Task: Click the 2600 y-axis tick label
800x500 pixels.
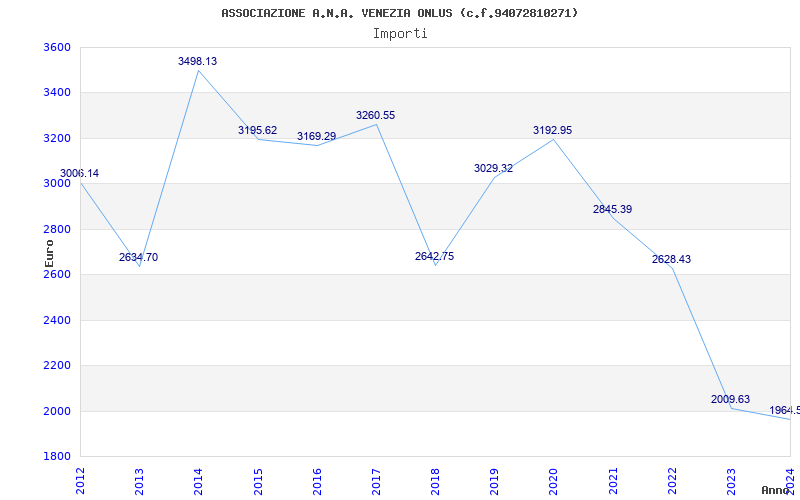Action: [x=57, y=274]
